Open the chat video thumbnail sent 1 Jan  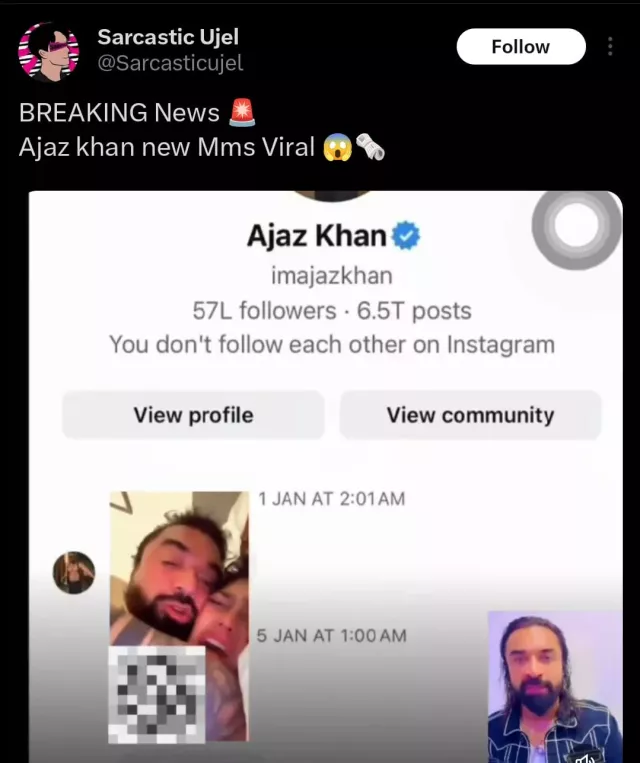tap(179, 616)
